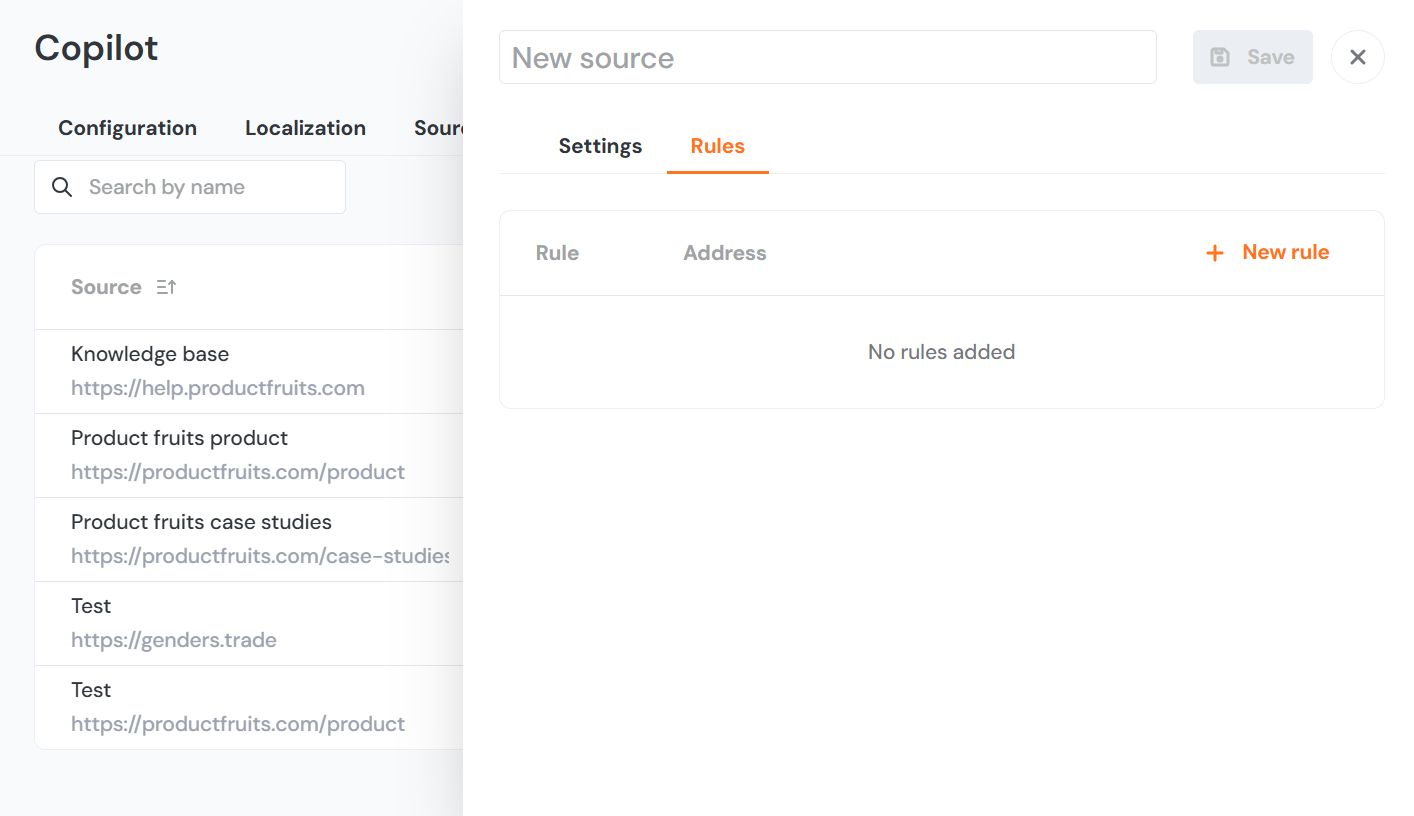Focus the New source name field
The image size is (1414, 816).
[827, 57]
